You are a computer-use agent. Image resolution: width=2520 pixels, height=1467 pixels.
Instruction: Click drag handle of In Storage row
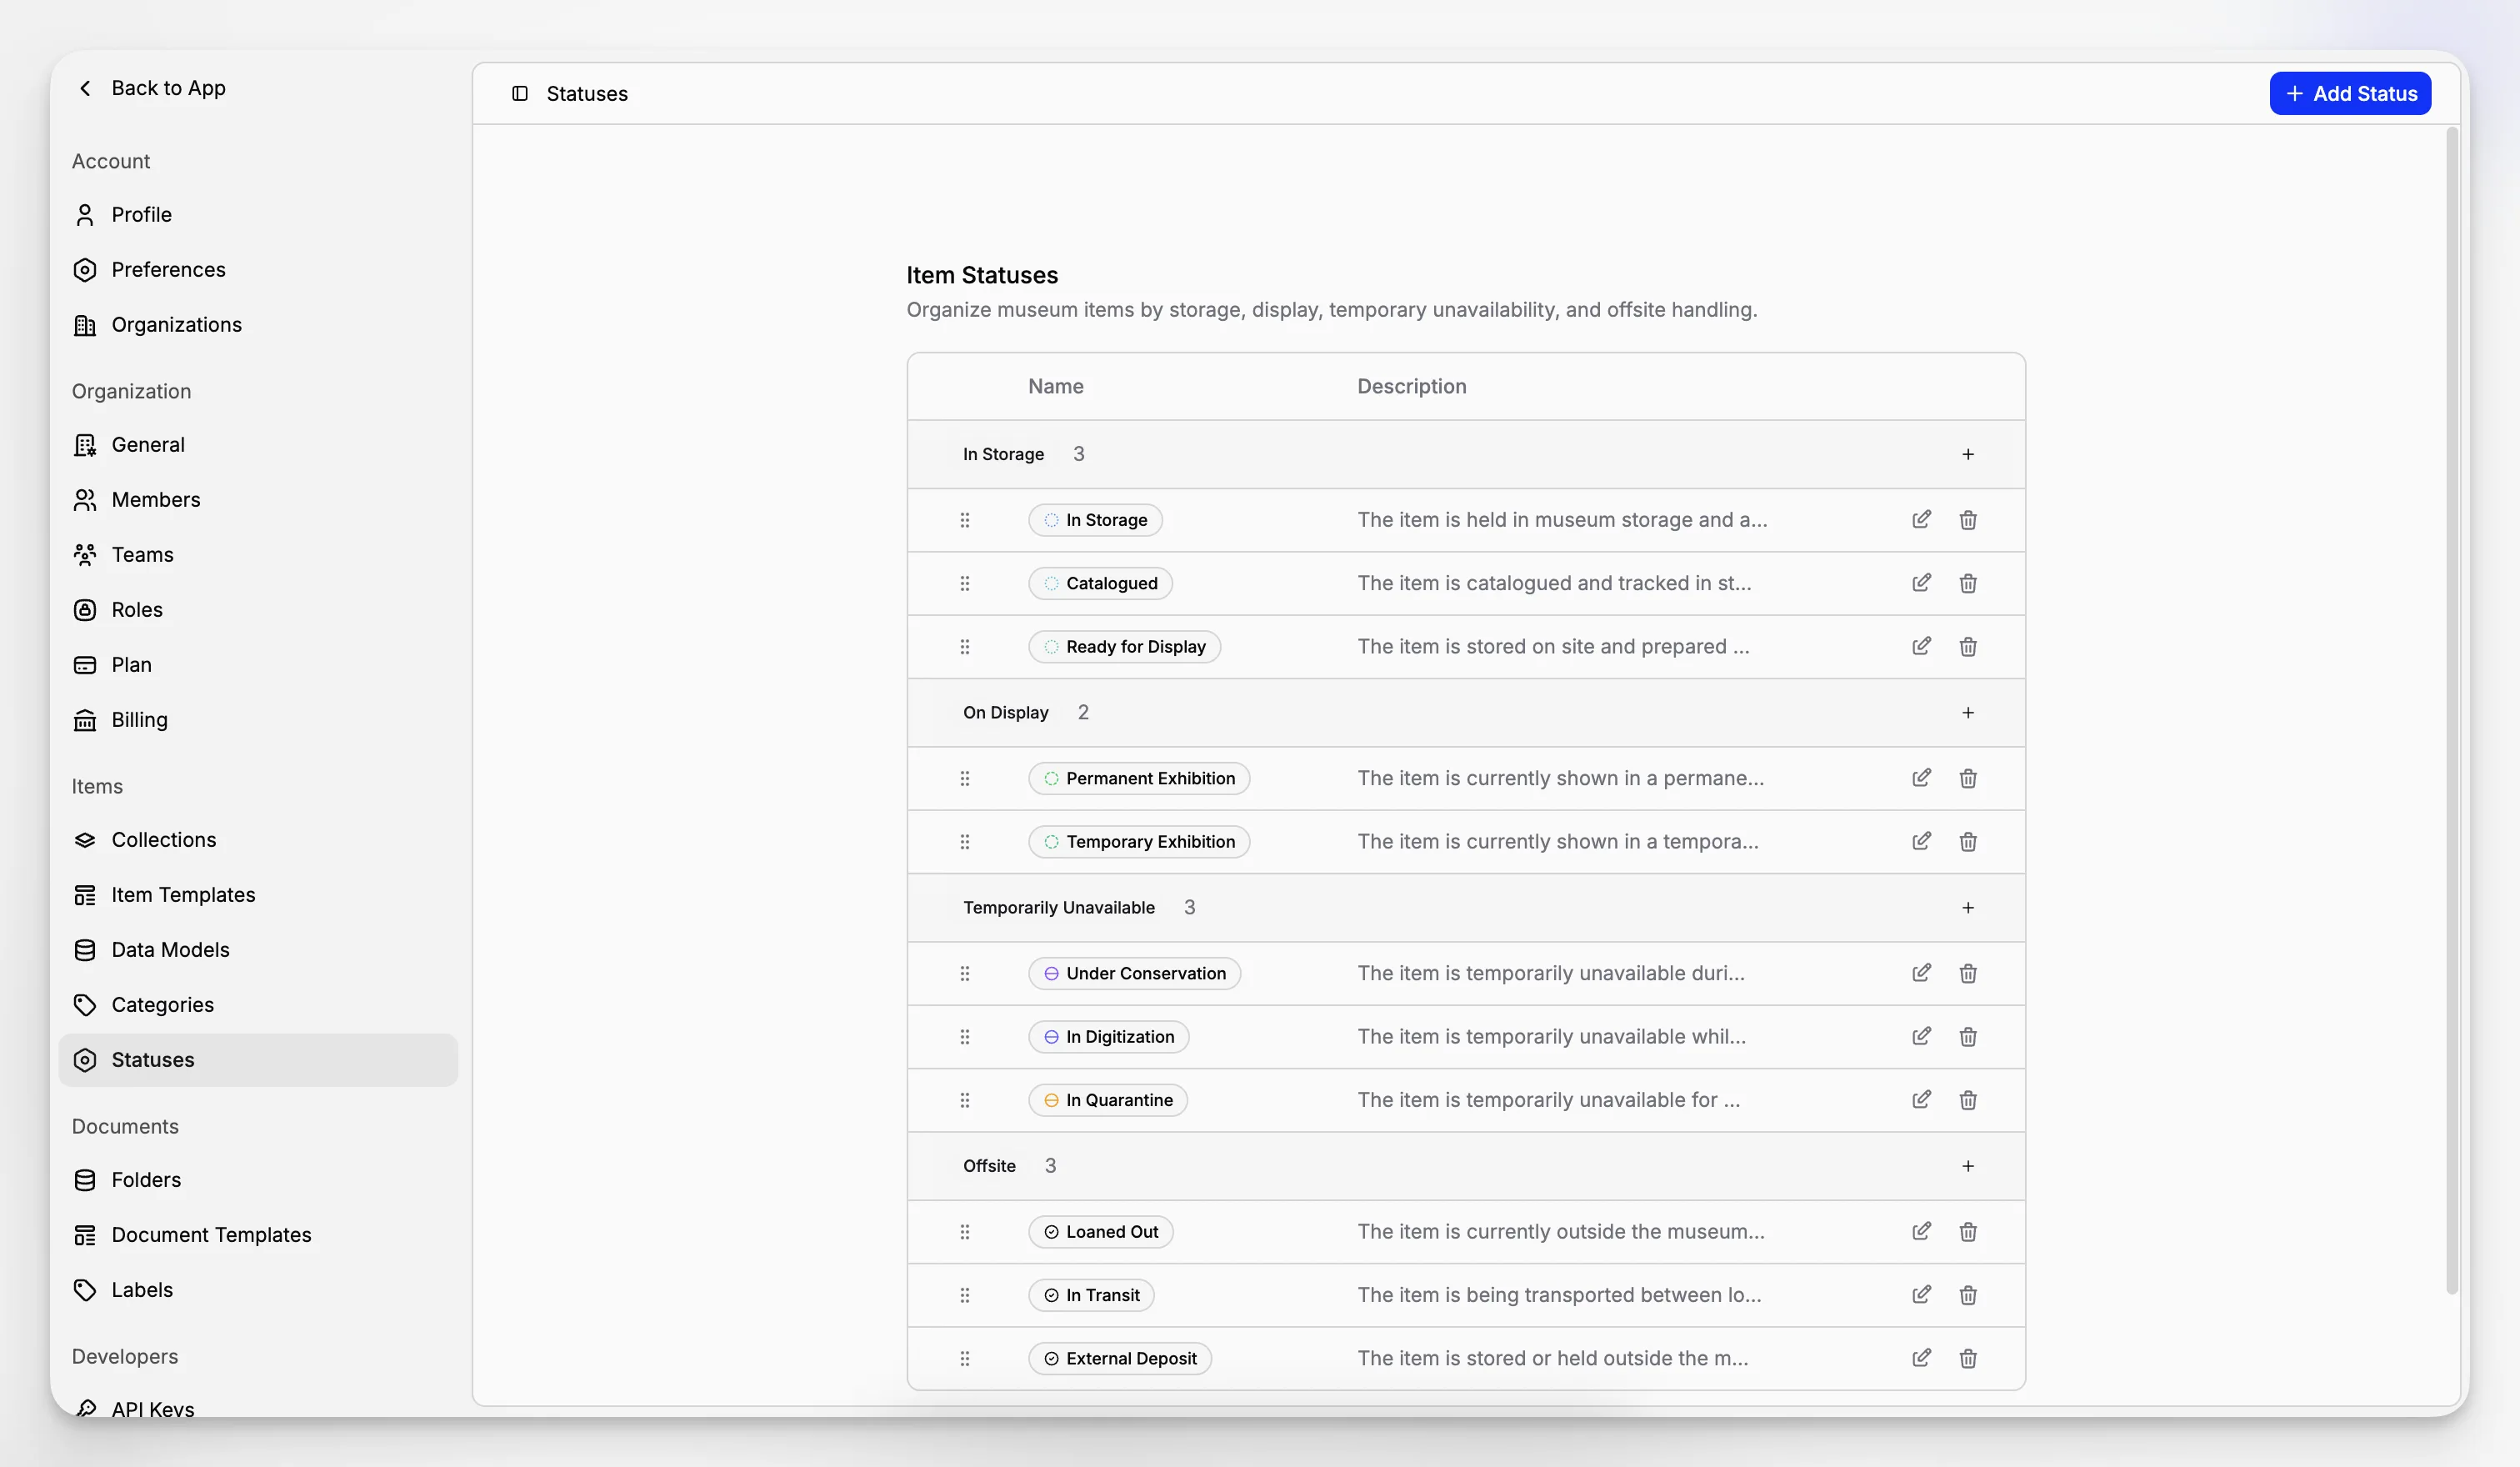pos(964,520)
